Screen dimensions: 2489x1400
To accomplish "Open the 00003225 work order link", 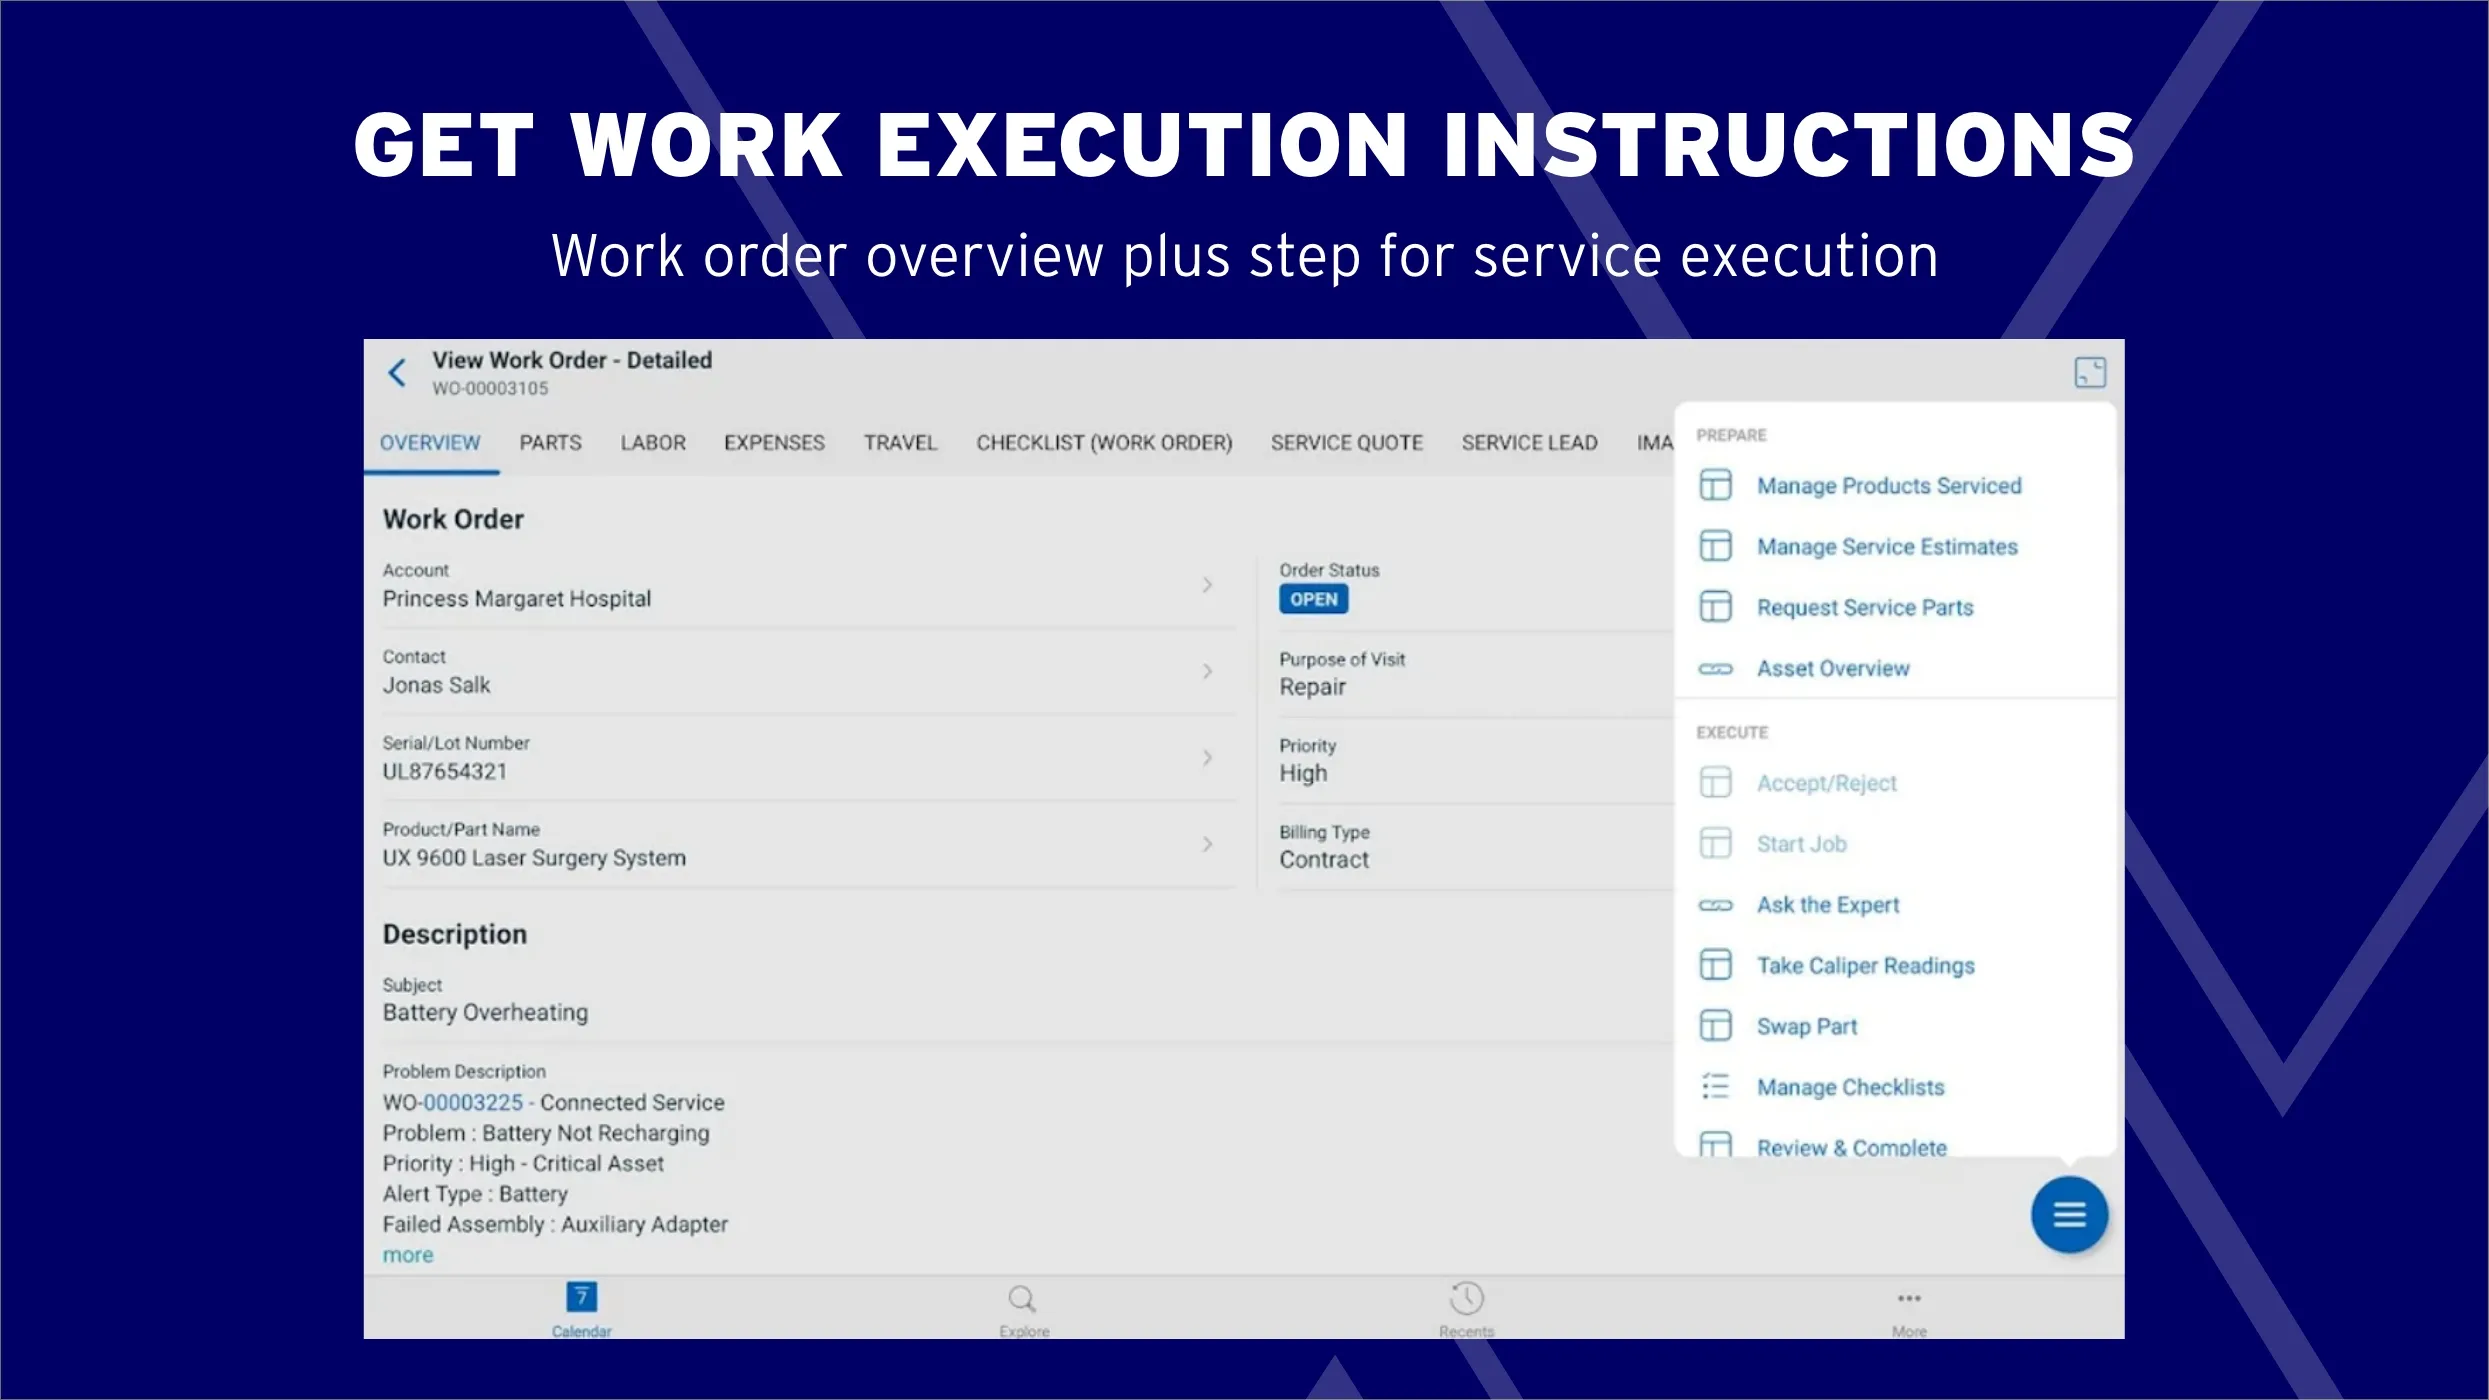I will pyautogui.click(x=473, y=1102).
